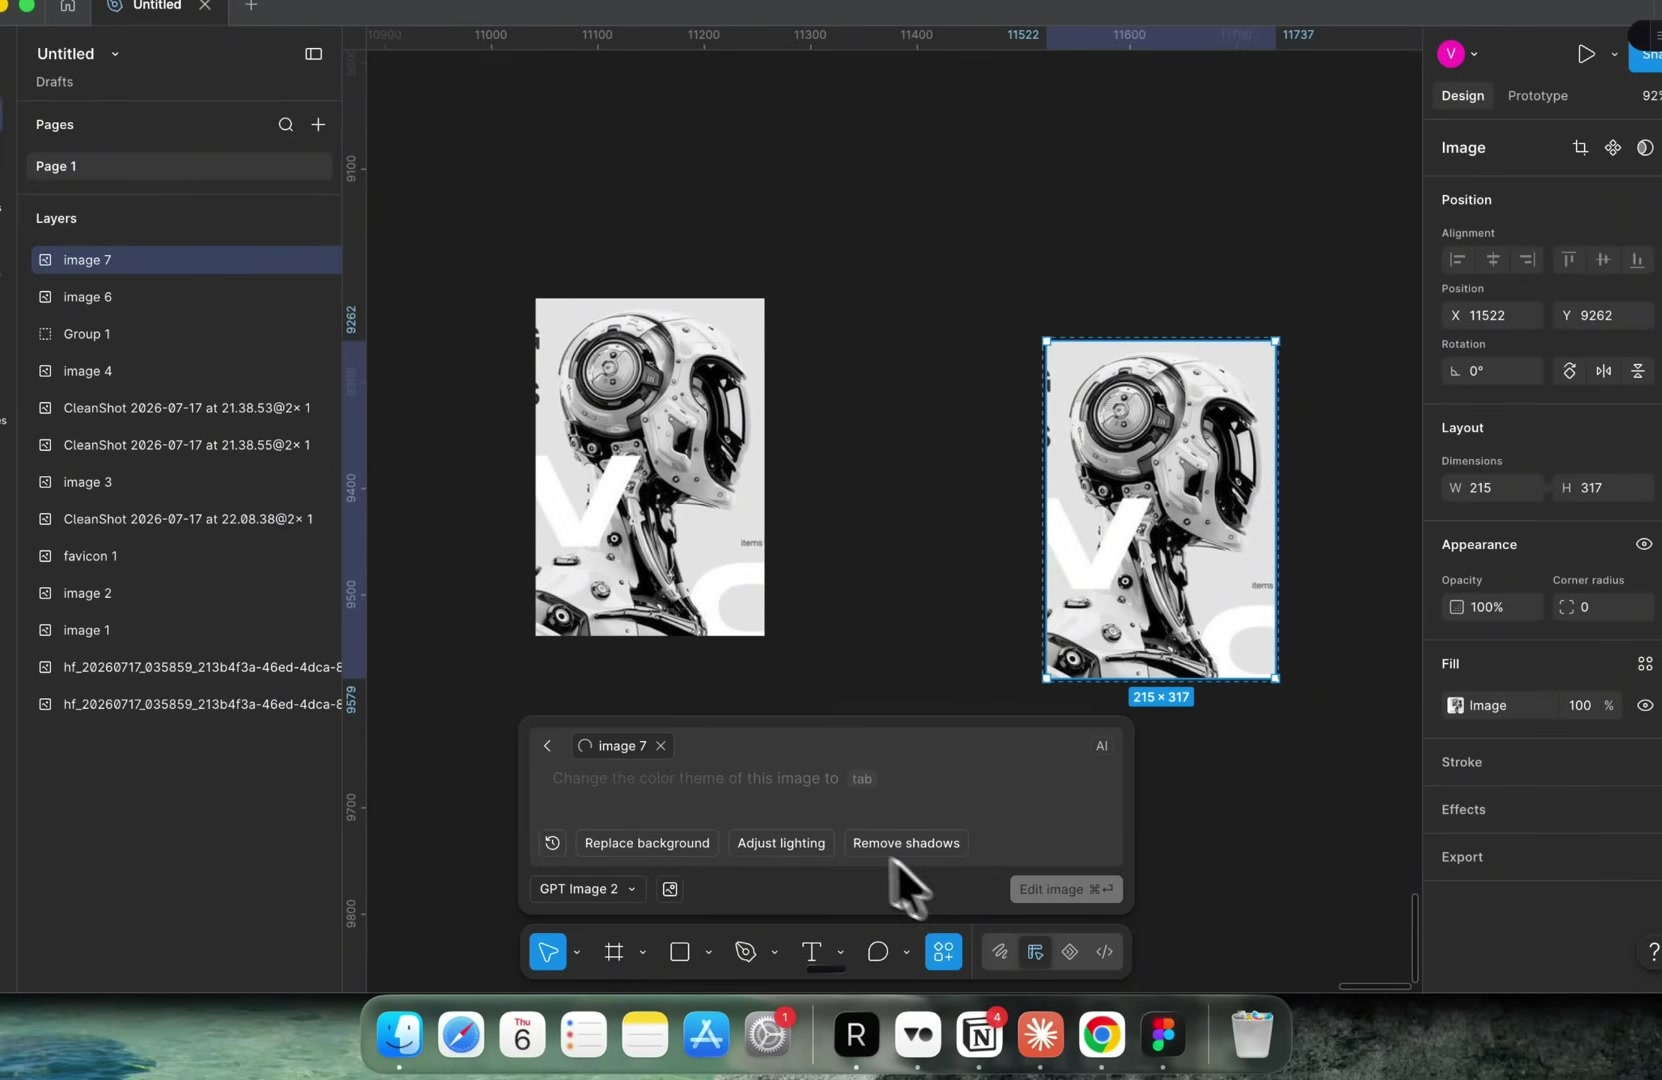Open user avatar dropdown
This screenshot has width=1662, height=1080.
tap(1474, 55)
